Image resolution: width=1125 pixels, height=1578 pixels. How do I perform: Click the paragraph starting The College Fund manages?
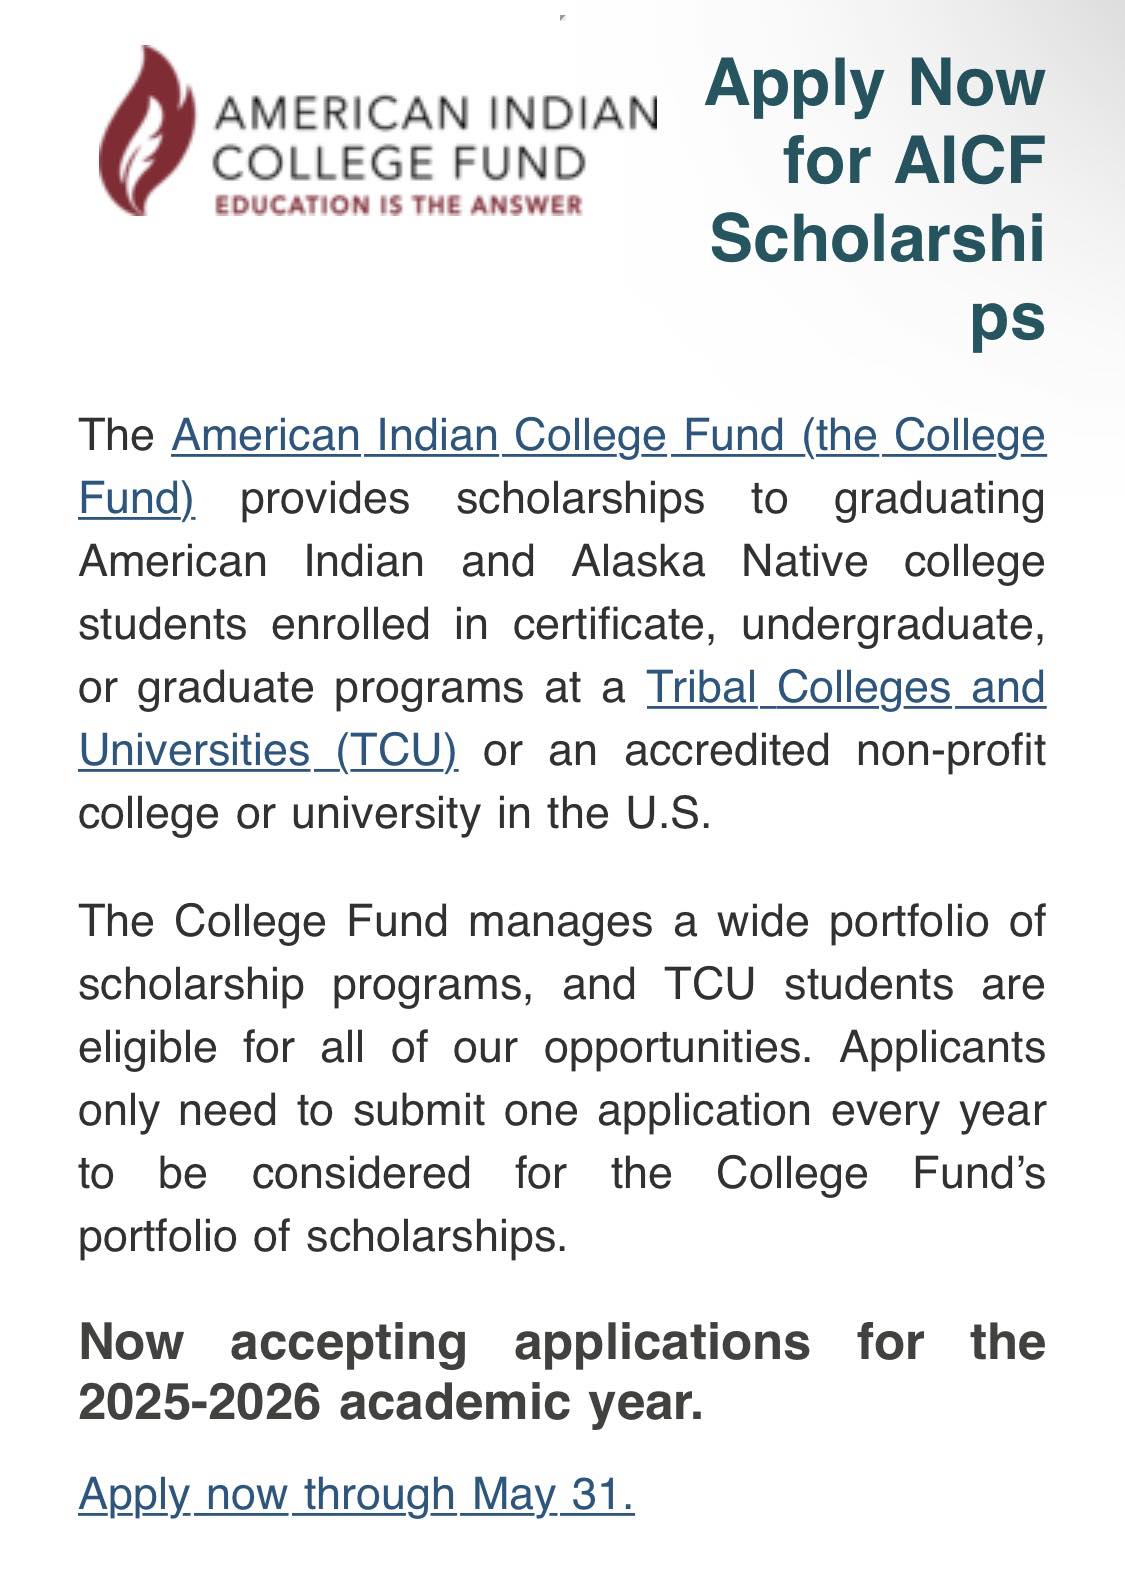point(562,1078)
